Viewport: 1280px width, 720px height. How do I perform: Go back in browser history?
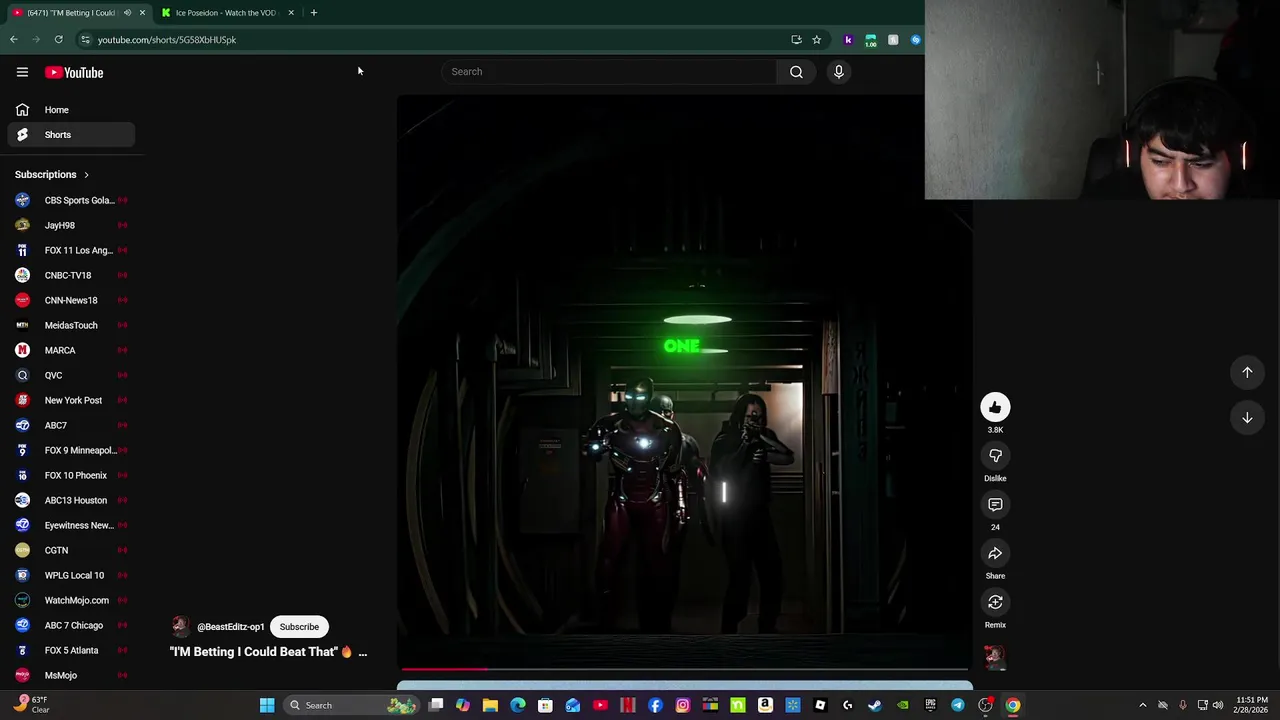pyautogui.click(x=14, y=40)
